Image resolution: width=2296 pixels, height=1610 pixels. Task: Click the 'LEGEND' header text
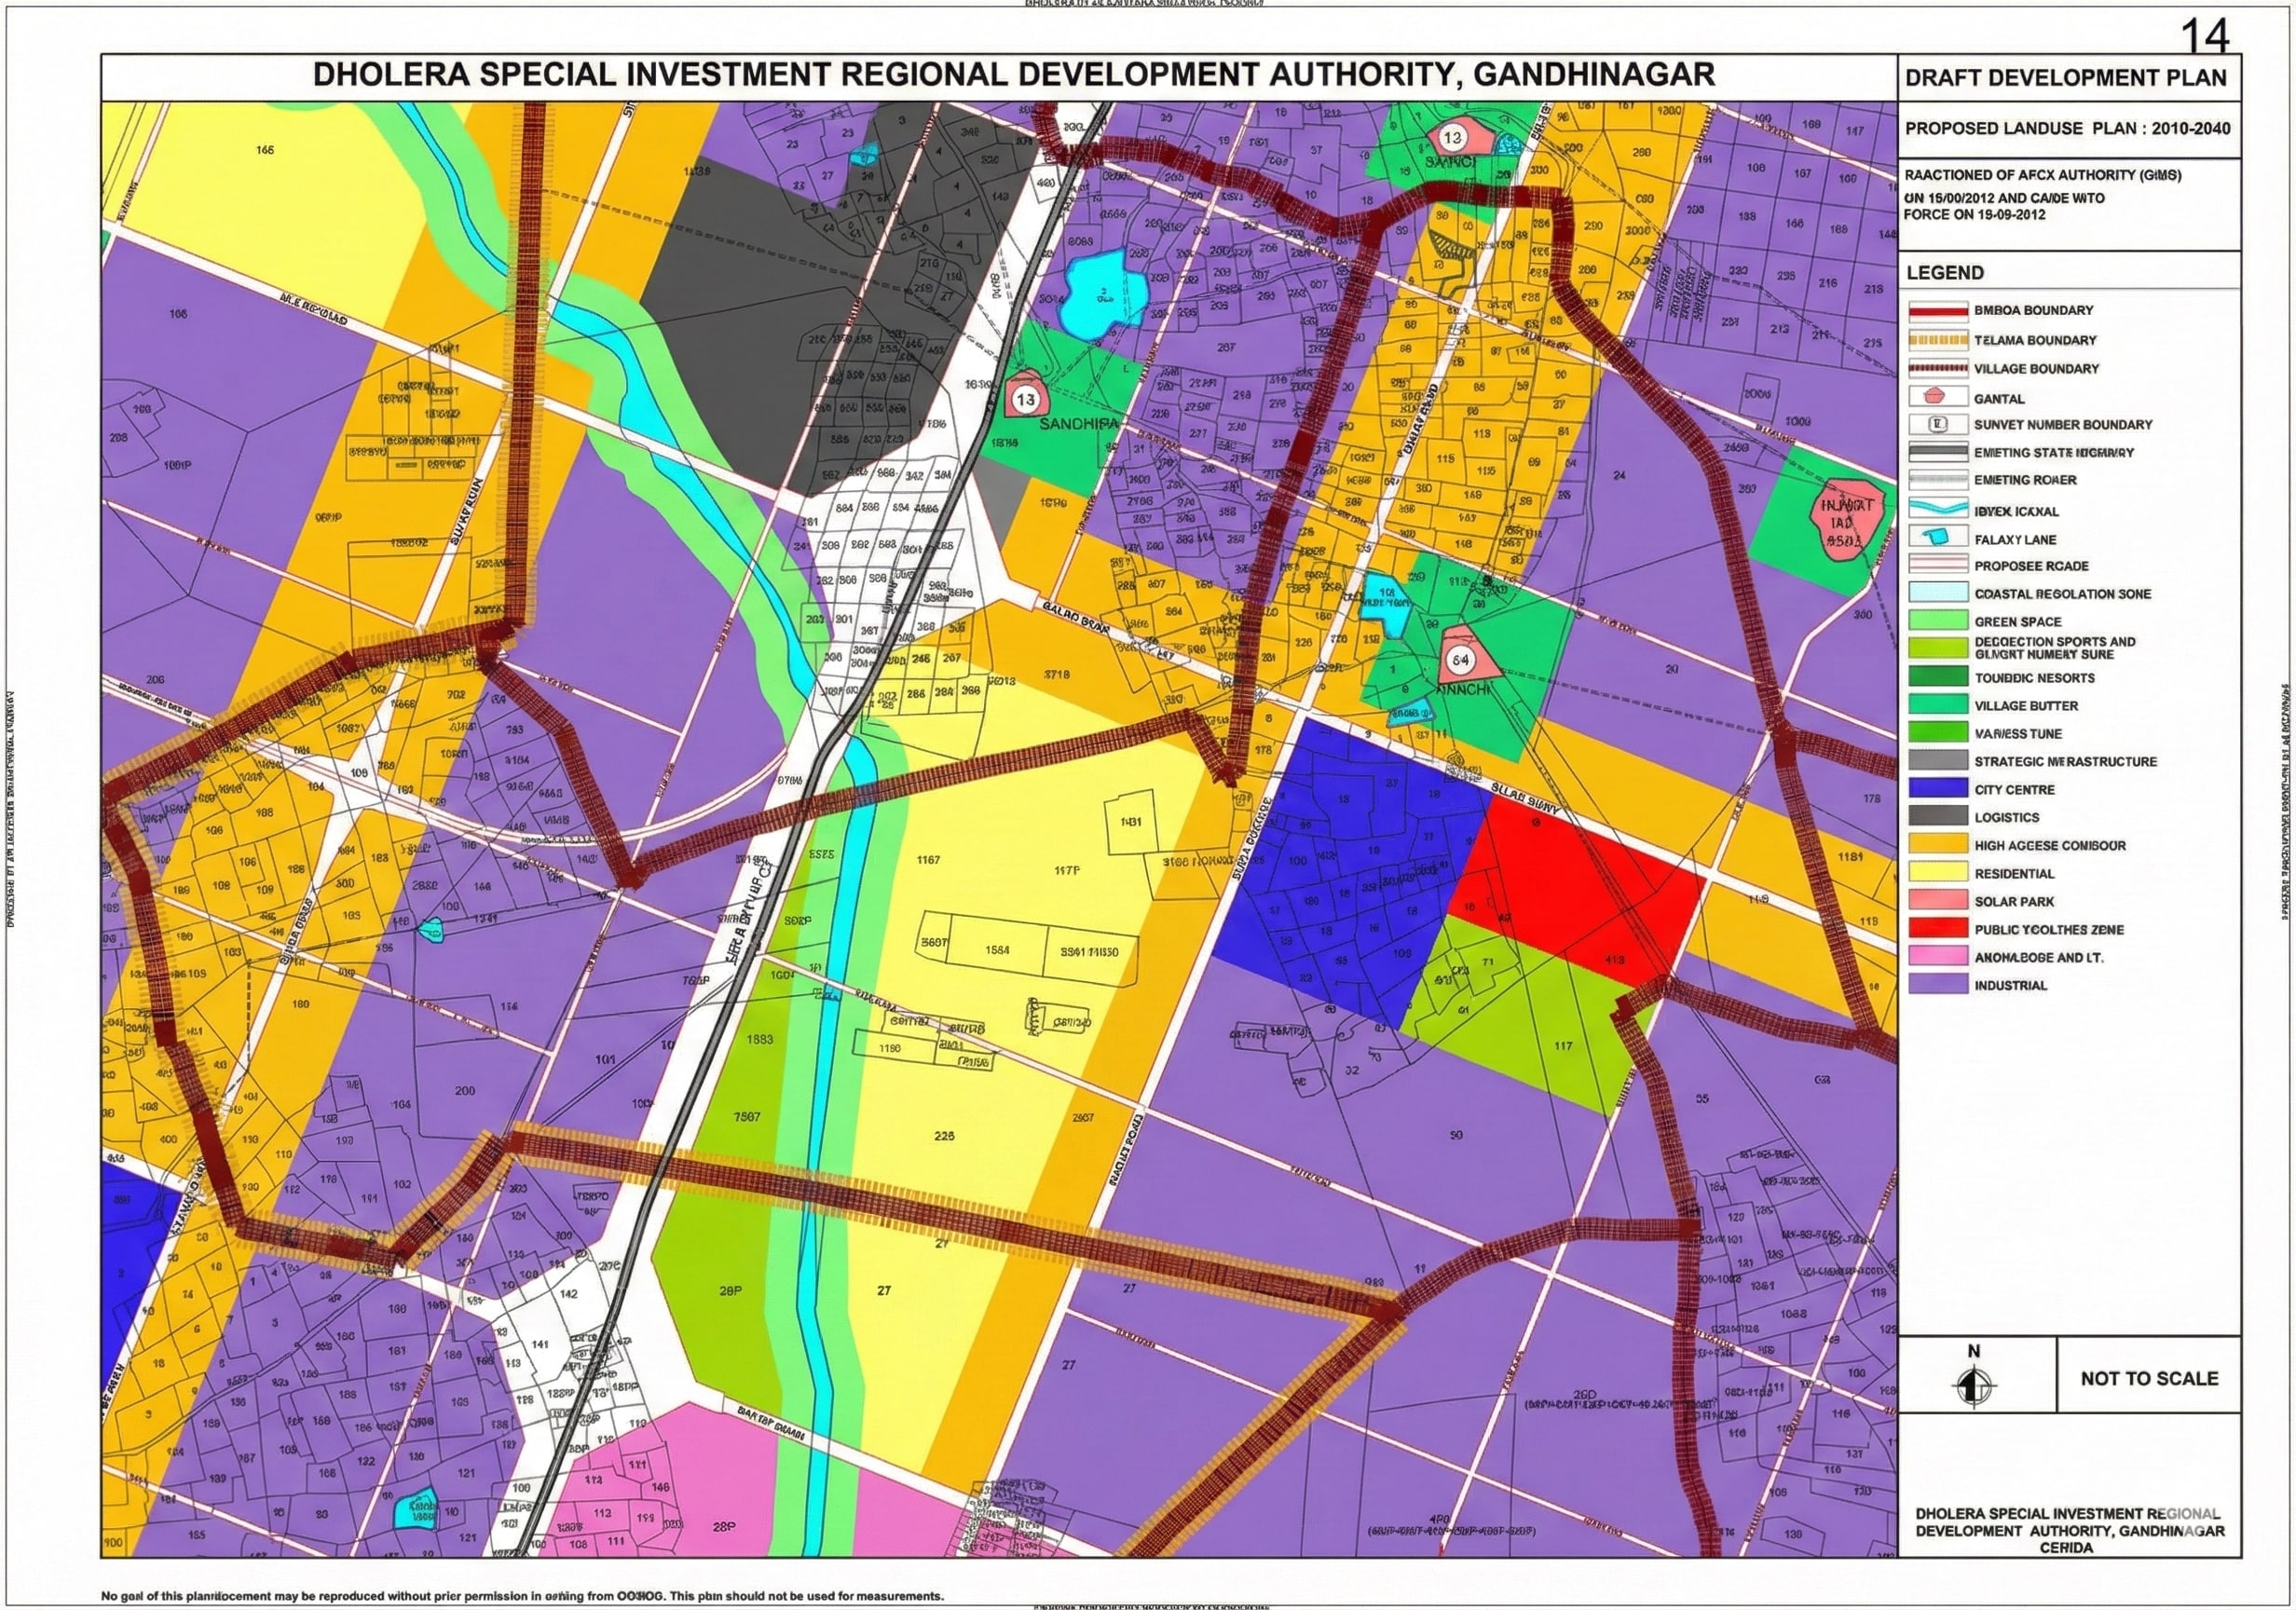1944,273
